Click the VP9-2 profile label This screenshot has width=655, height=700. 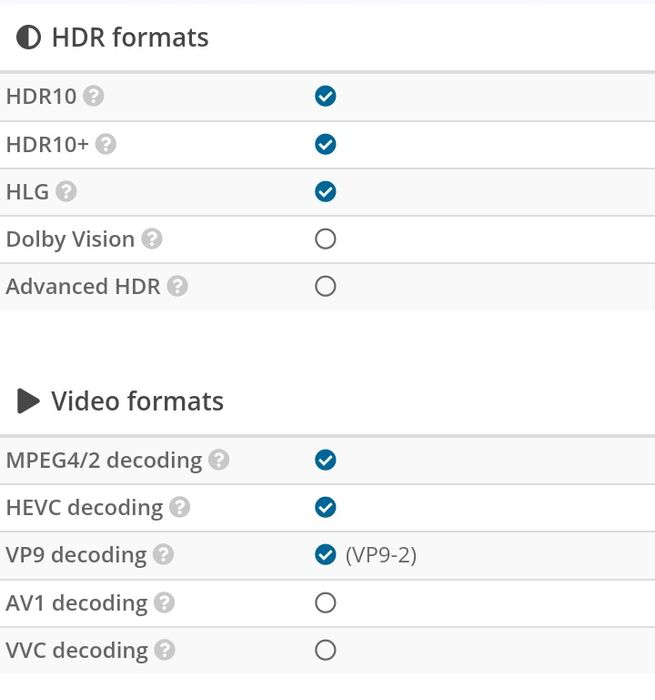tap(381, 554)
